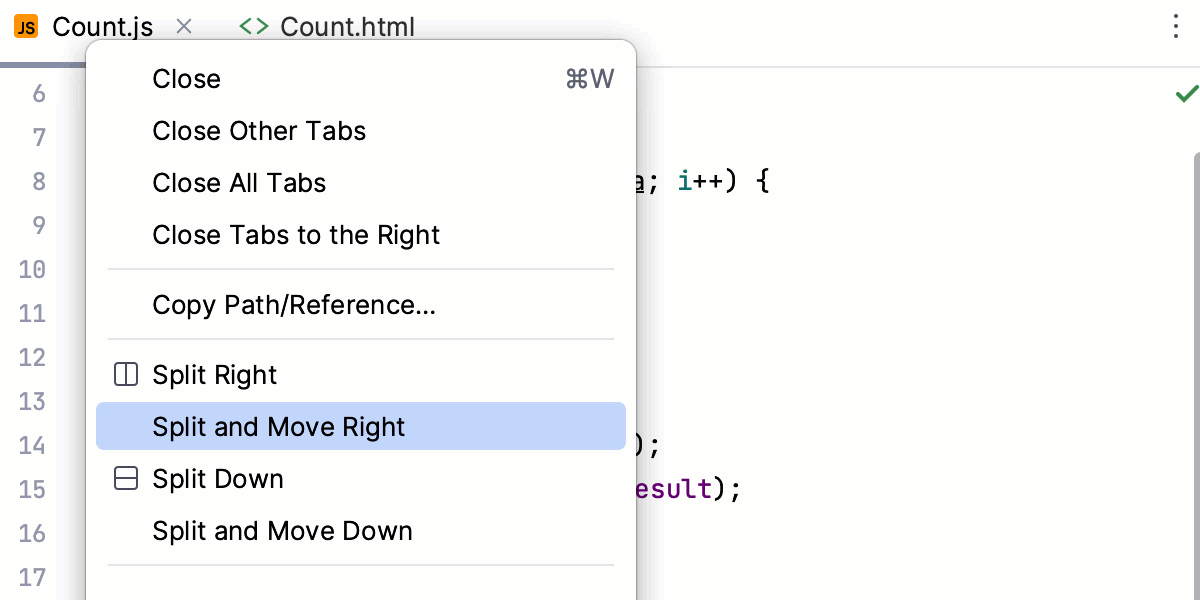This screenshot has width=1200, height=600.
Task: Choose Split and Move Down from the menu
Action: coord(282,531)
